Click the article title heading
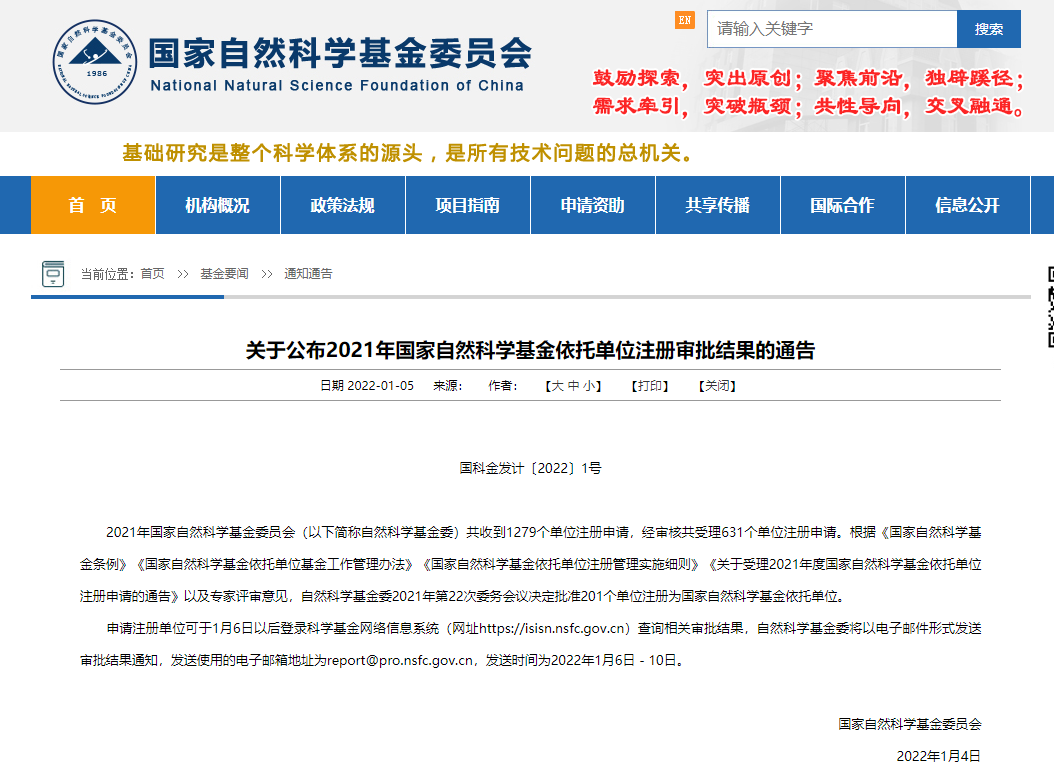This screenshot has height=784, width=1054. click(x=530, y=350)
